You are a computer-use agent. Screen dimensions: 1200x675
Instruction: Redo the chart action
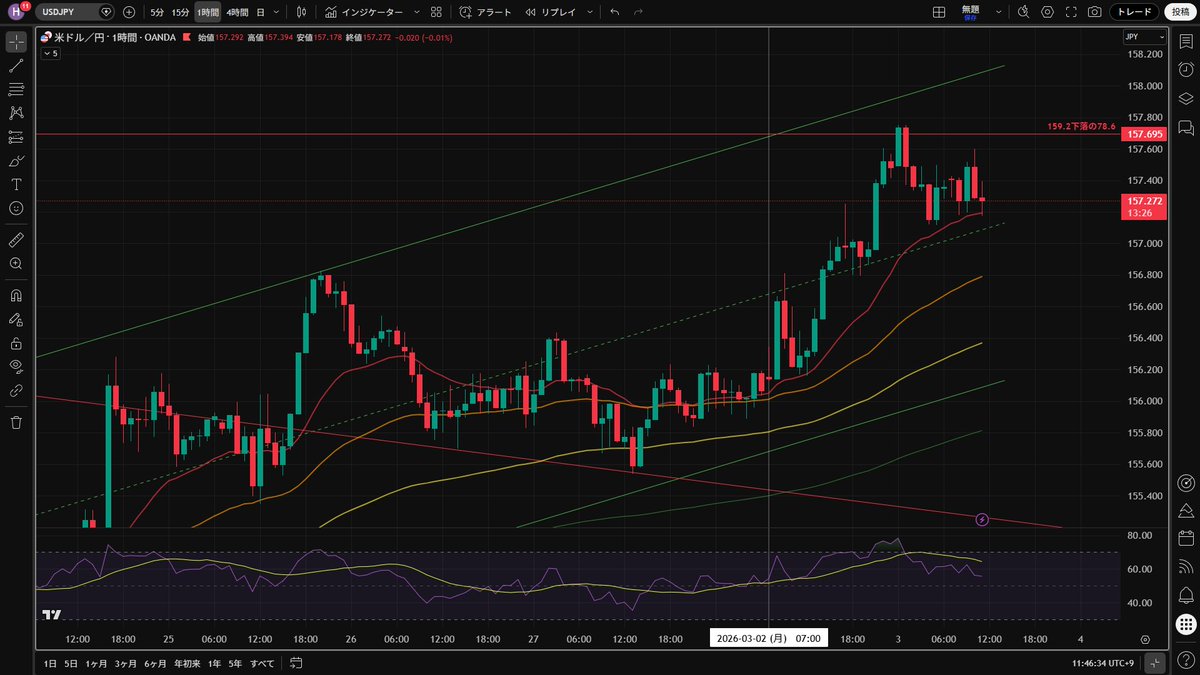(x=639, y=12)
